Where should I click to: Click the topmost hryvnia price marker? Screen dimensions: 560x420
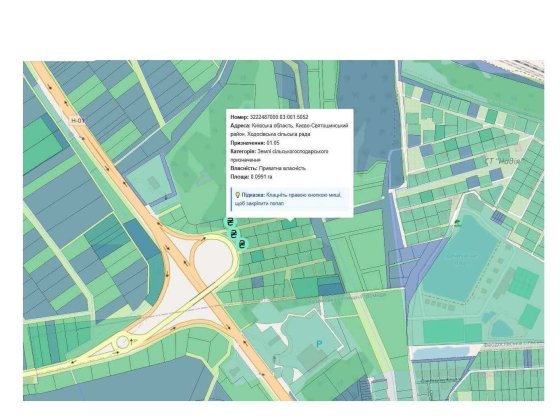click(230, 222)
